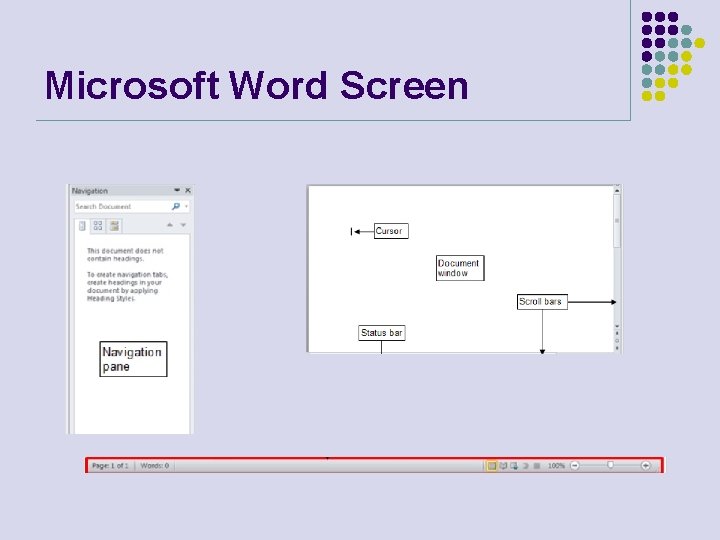Open word count via "Words: 0"
Viewport: 720px width, 540px height.
click(155, 466)
